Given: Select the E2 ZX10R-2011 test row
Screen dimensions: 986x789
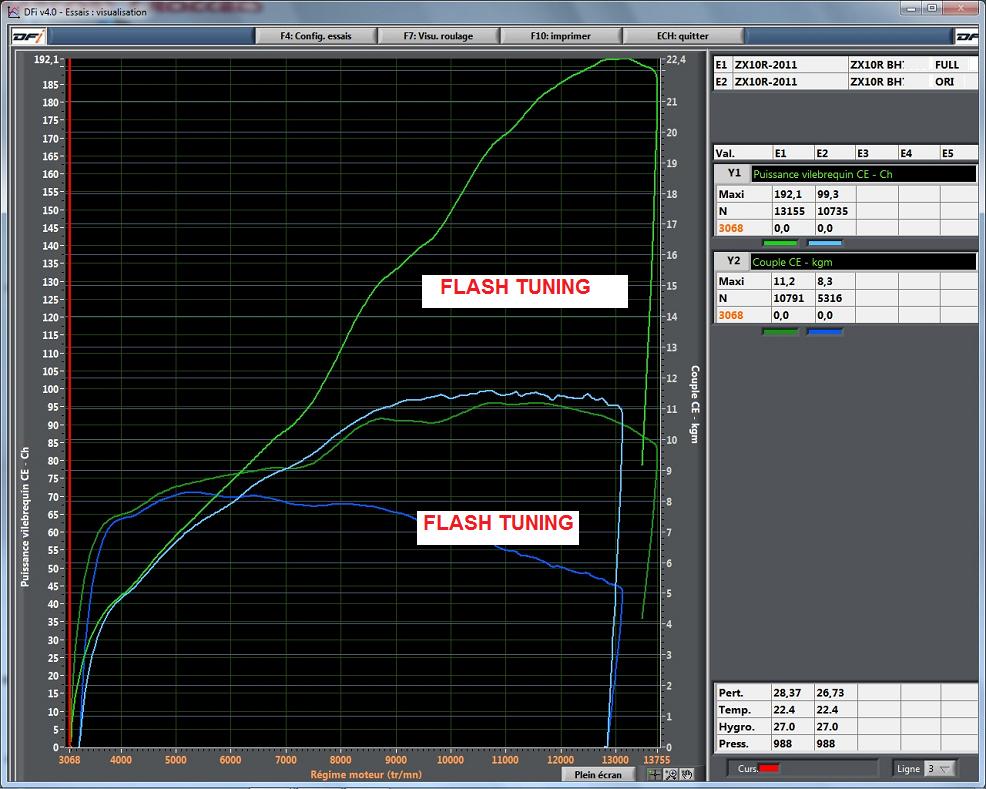Looking at the screenshot, I should (x=778, y=81).
